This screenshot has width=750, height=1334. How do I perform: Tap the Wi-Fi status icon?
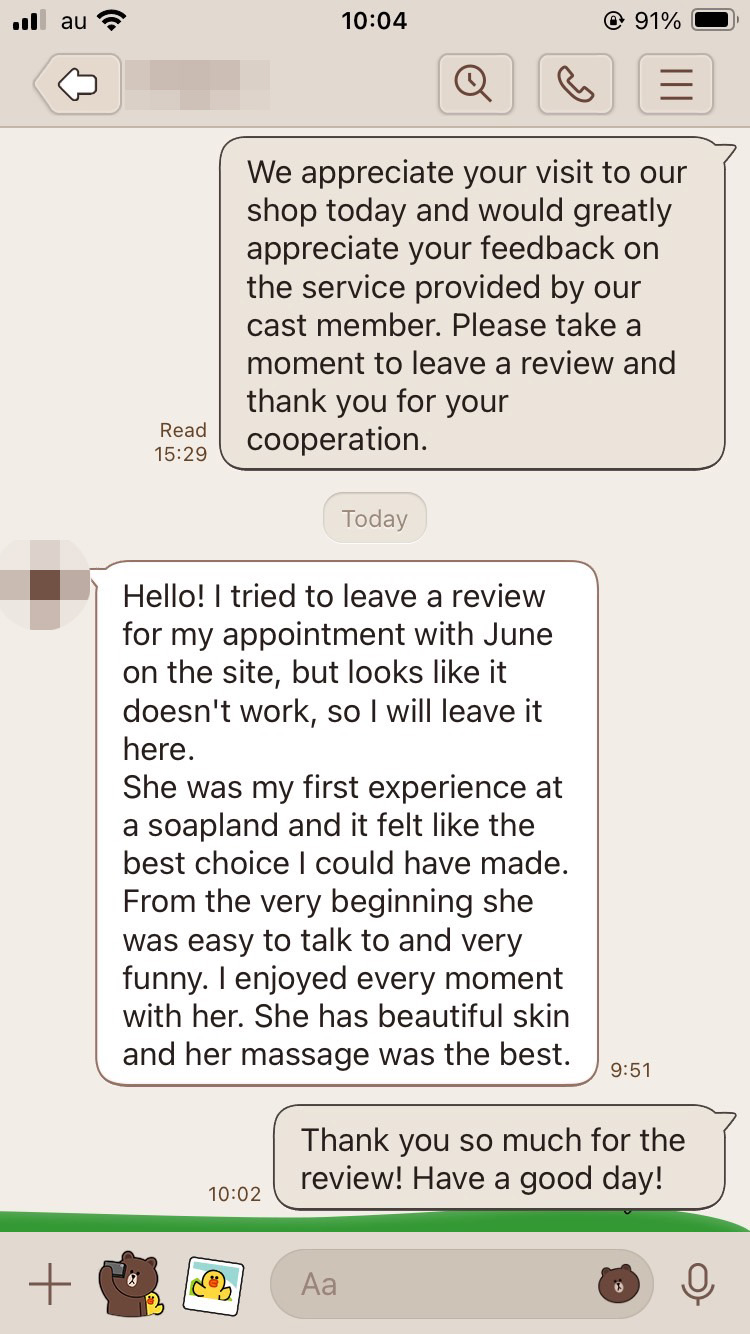point(113,20)
